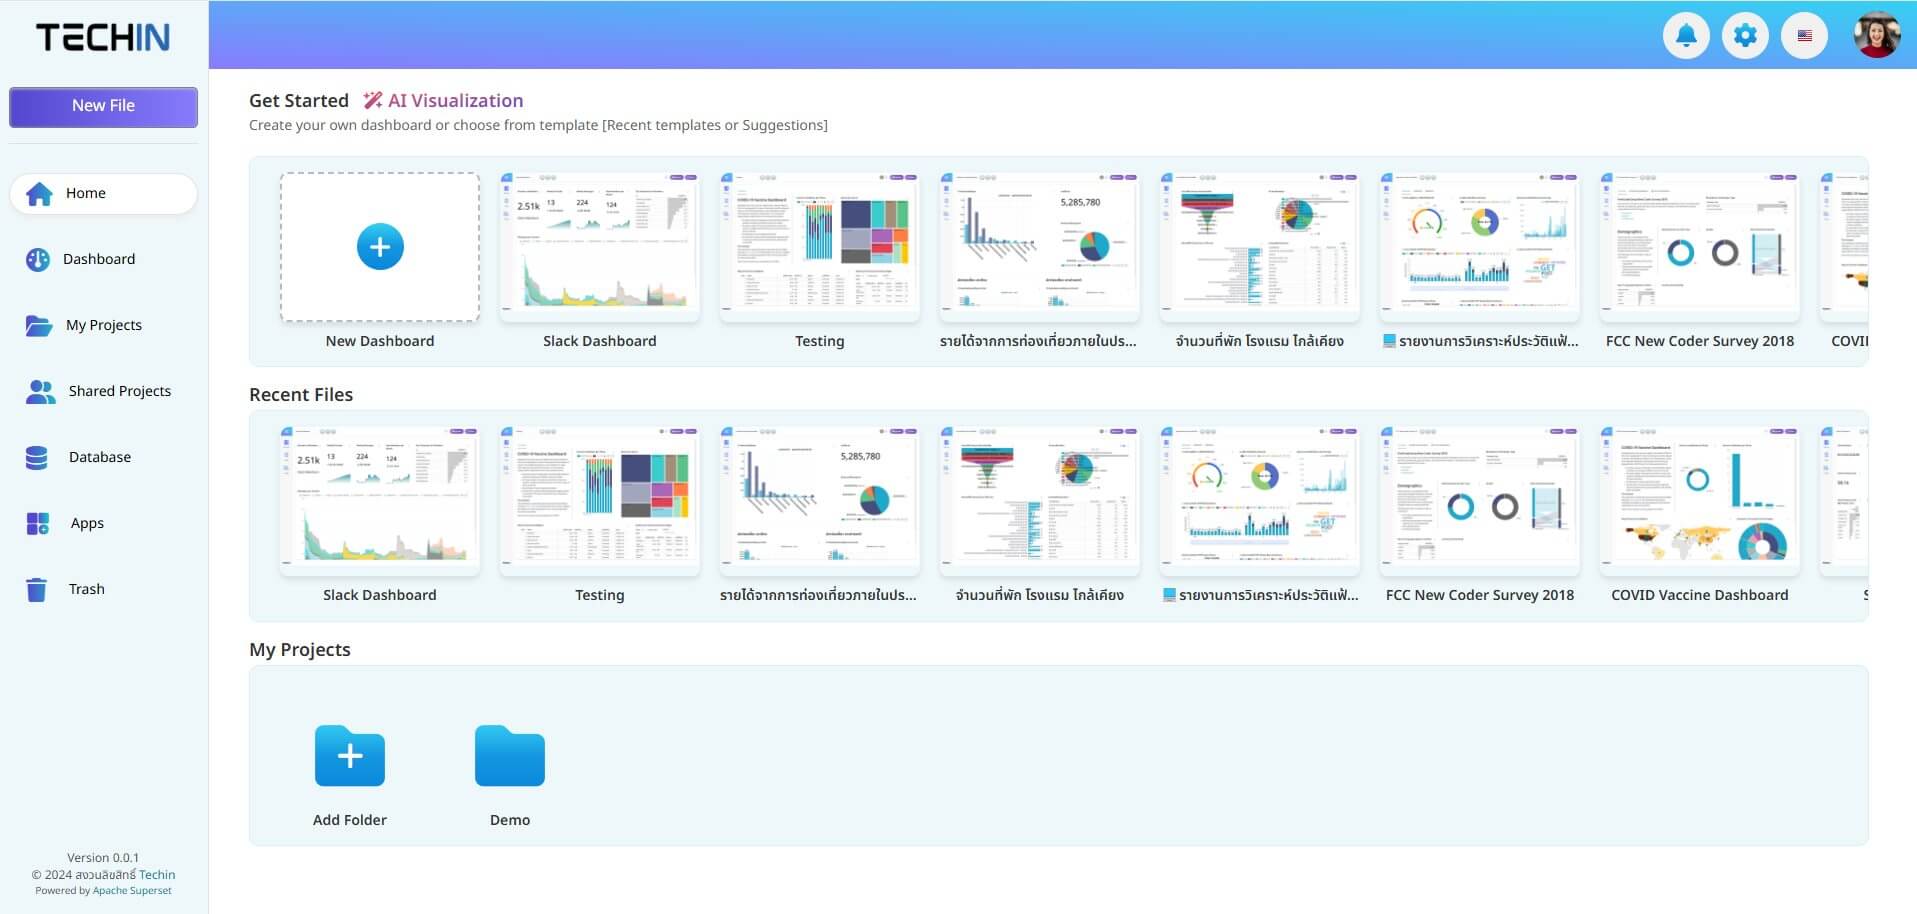Open Shared Projects people icon
This screenshot has width=1917, height=914.
40,391
